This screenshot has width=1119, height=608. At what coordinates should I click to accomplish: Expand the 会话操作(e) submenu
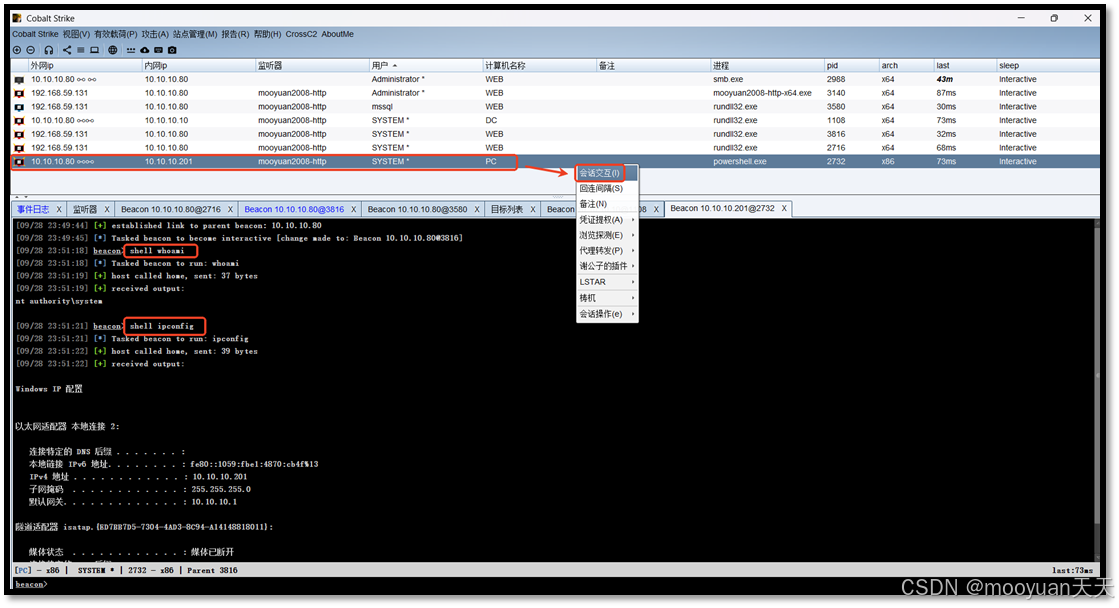607,314
